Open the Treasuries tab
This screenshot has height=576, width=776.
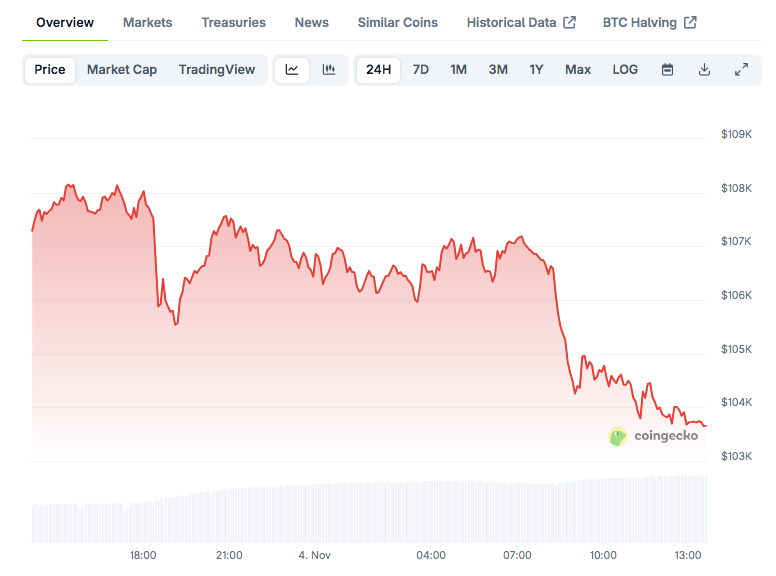[x=233, y=22]
